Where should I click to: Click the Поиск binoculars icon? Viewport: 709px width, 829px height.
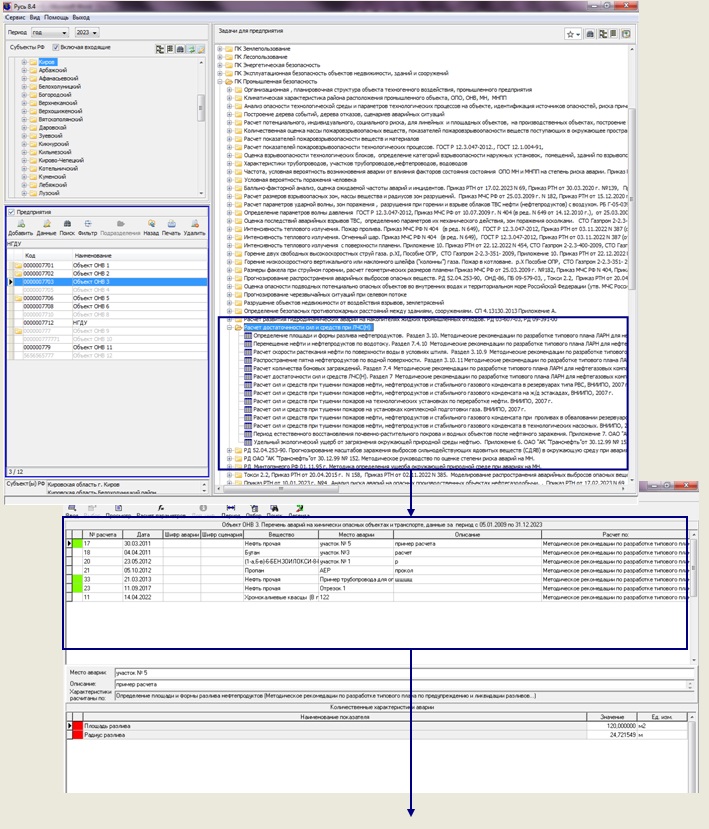65,223
